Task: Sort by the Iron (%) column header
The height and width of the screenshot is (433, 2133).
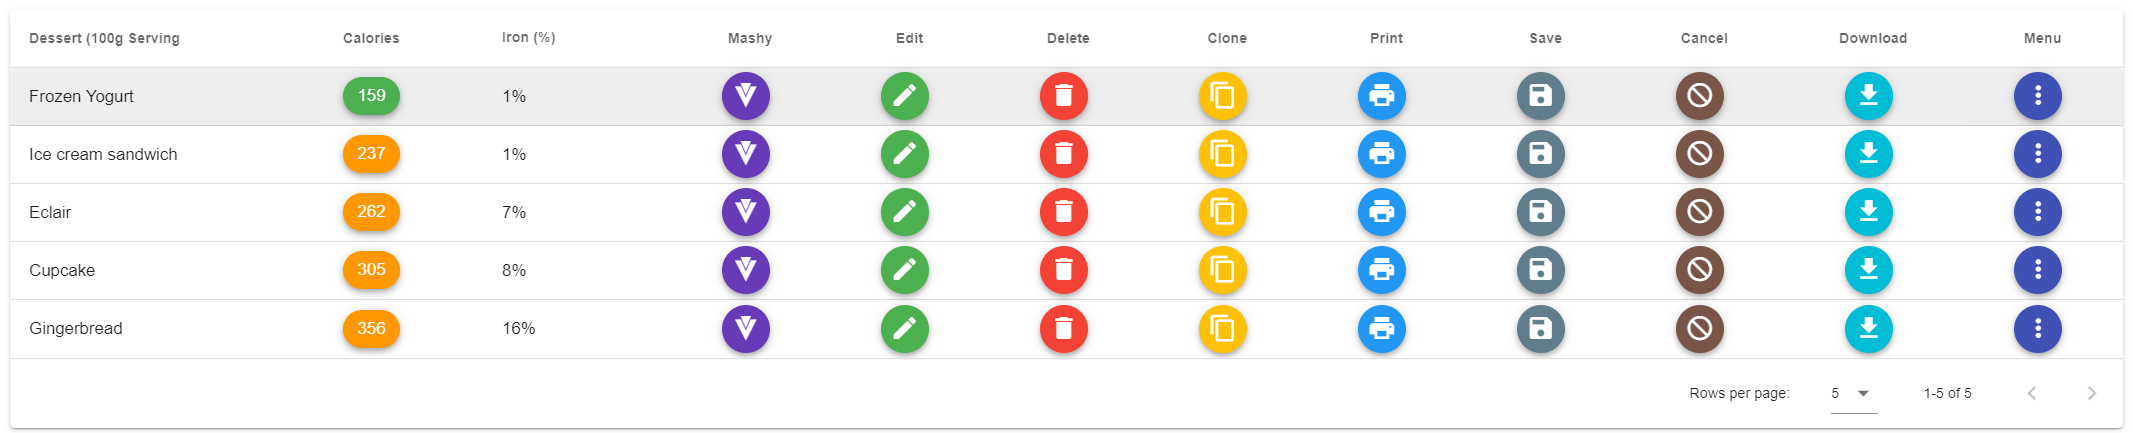Action: 528,38
